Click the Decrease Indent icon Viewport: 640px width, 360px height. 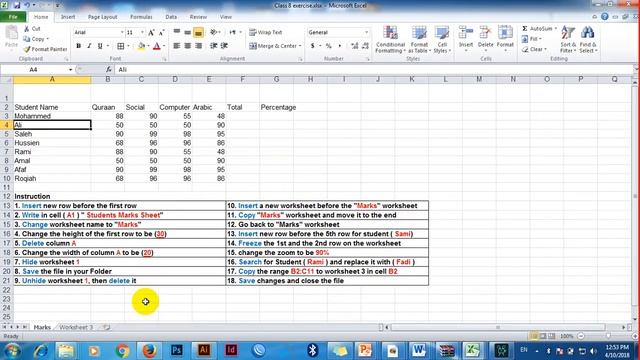pyautogui.click(x=213, y=46)
